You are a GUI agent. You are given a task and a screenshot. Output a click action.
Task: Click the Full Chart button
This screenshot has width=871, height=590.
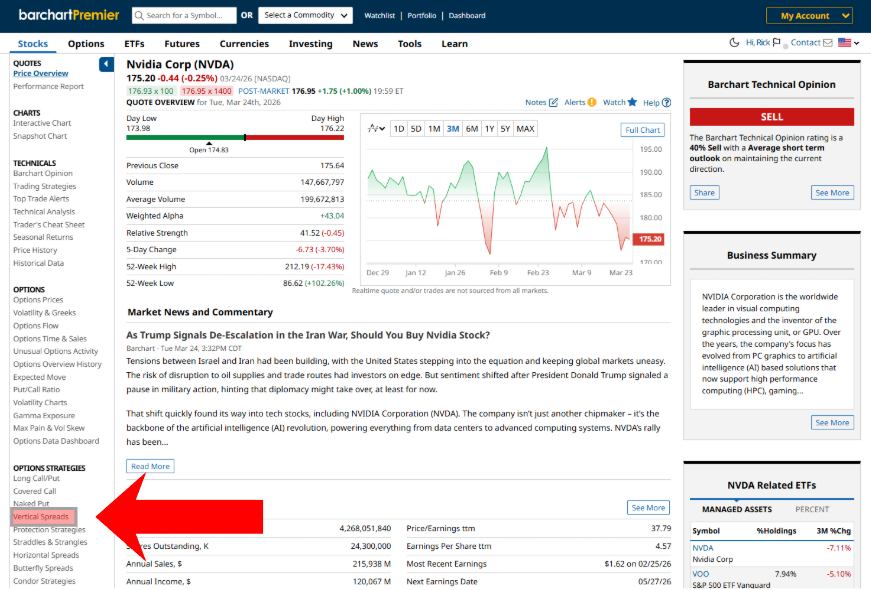tap(642, 130)
